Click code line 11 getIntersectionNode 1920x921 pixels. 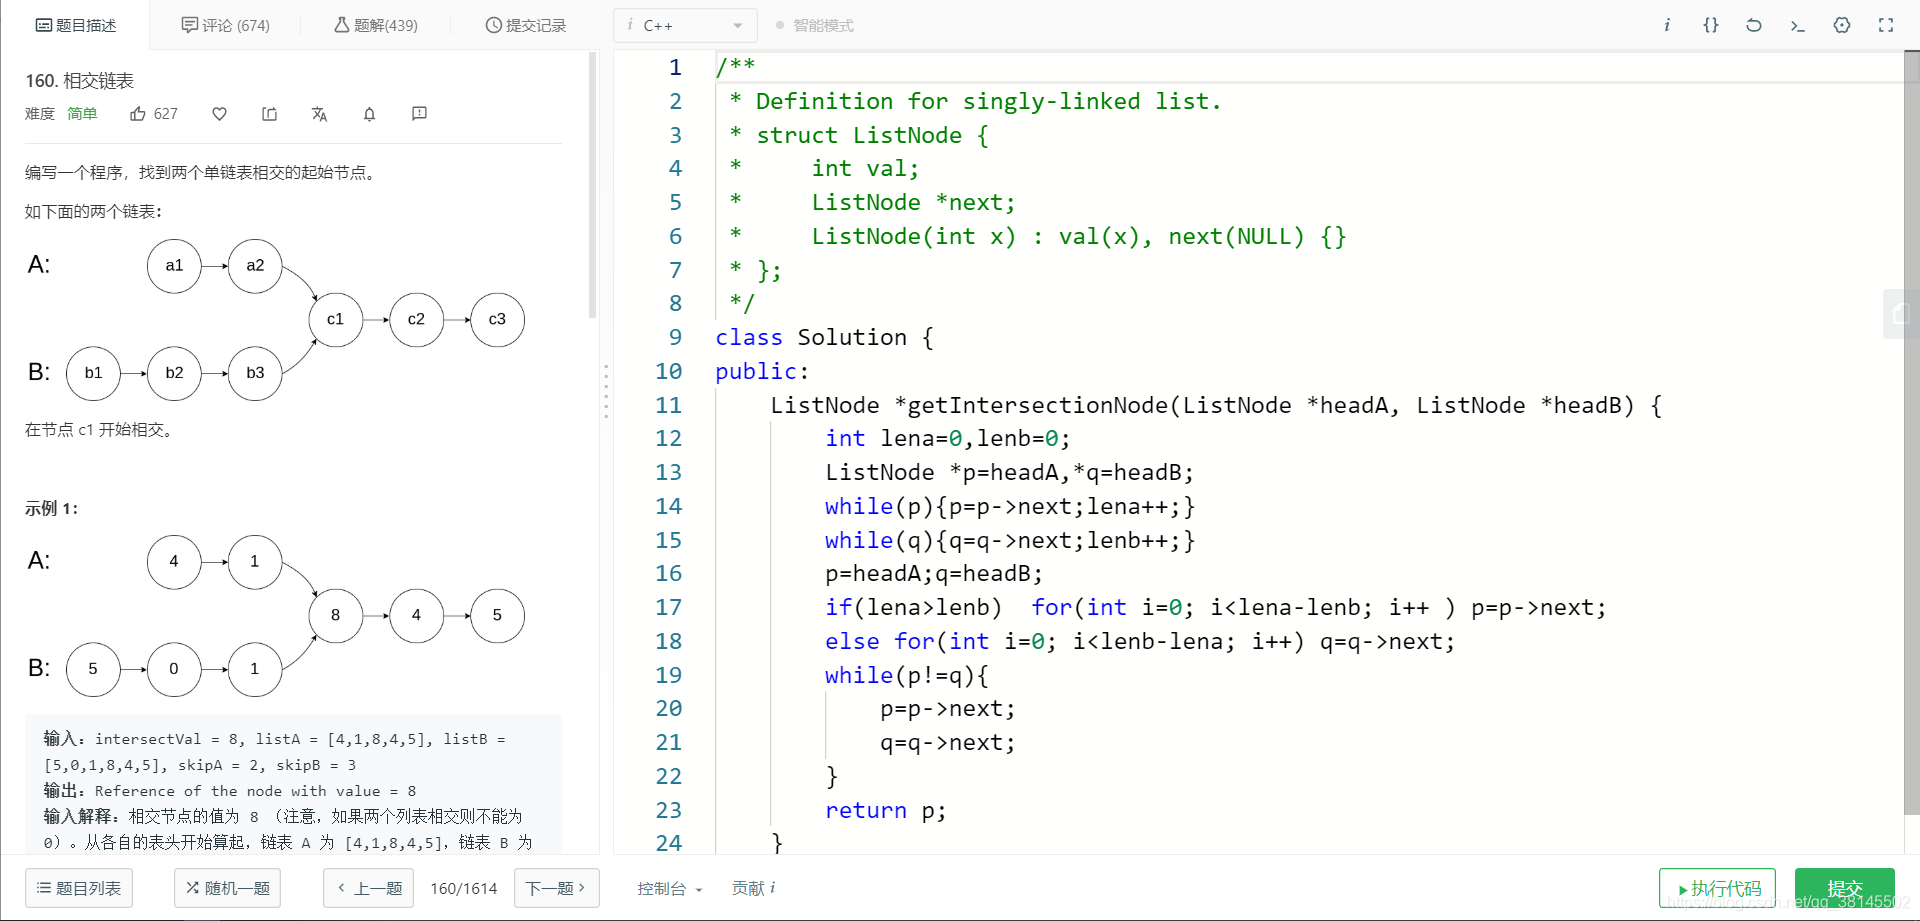[1215, 405]
